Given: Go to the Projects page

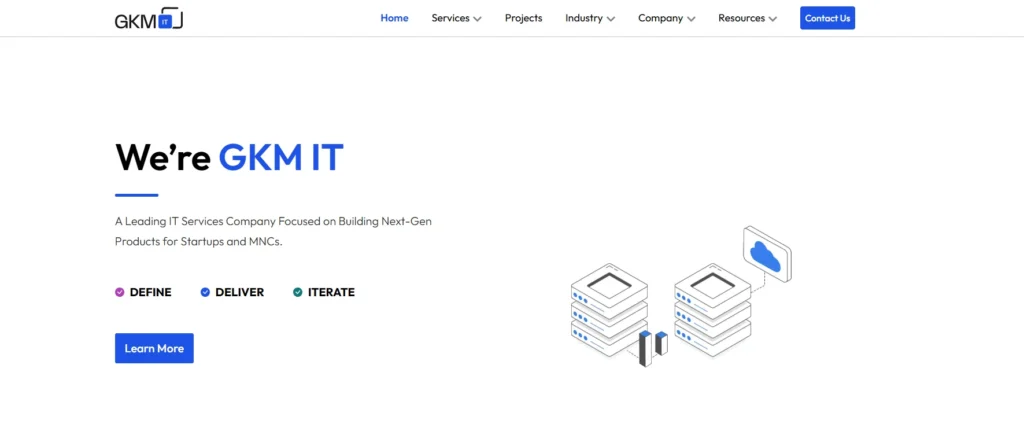Looking at the screenshot, I should tap(523, 18).
